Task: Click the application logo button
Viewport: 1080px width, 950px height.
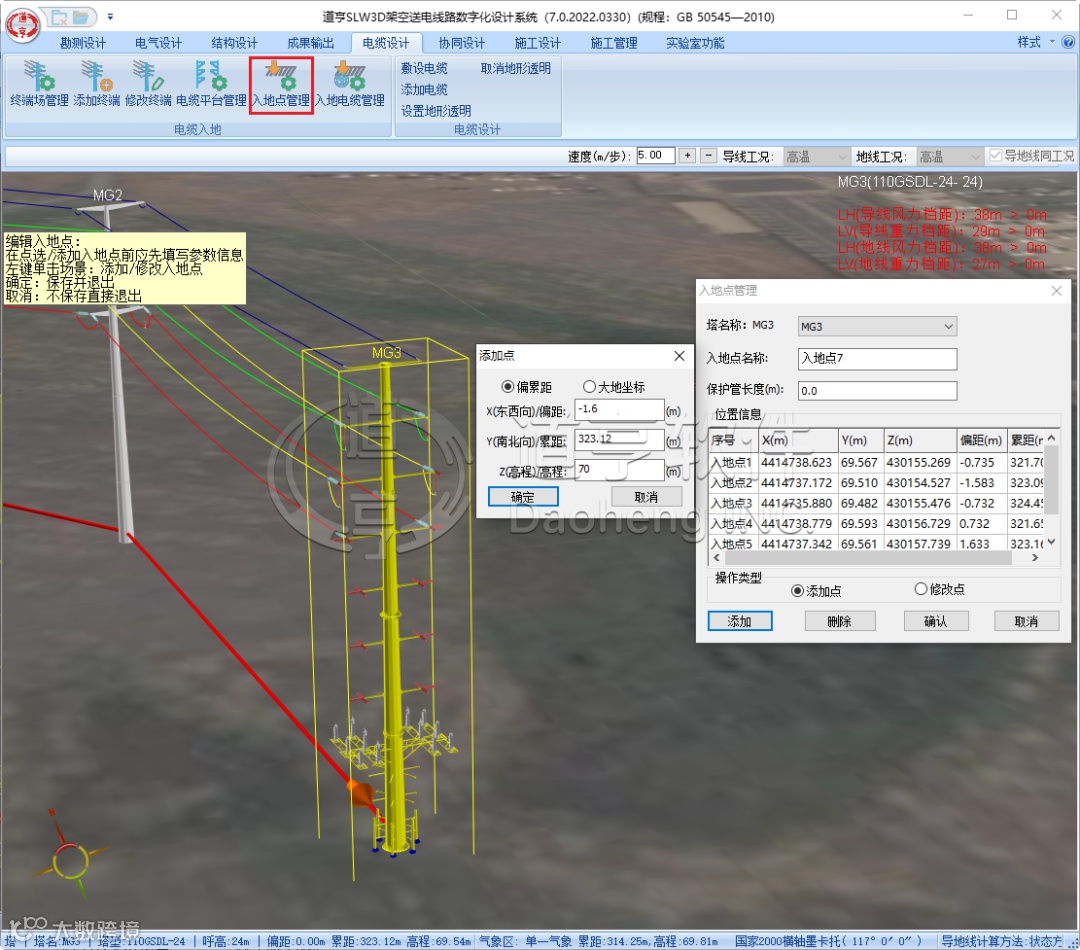Action: point(22,24)
